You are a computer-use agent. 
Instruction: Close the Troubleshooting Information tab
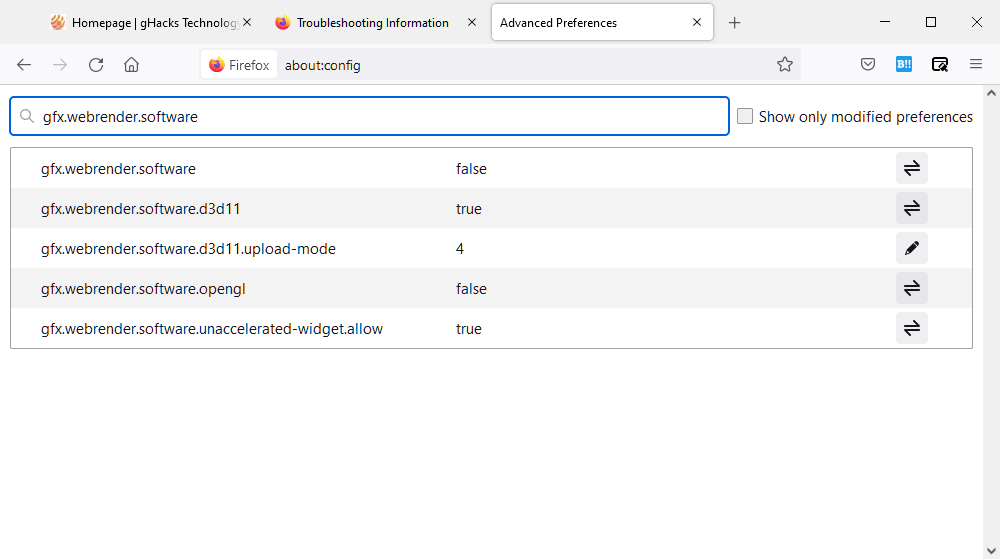[472, 22]
